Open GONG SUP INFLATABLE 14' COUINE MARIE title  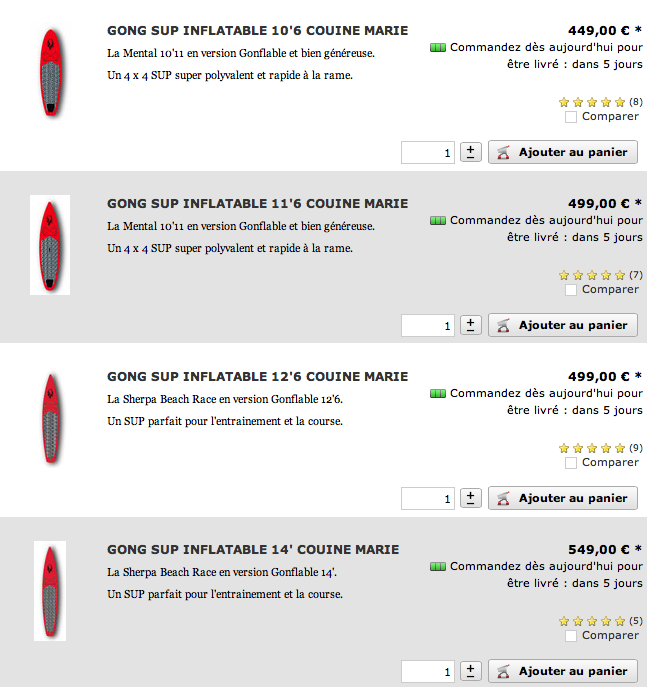coord(253,550)
